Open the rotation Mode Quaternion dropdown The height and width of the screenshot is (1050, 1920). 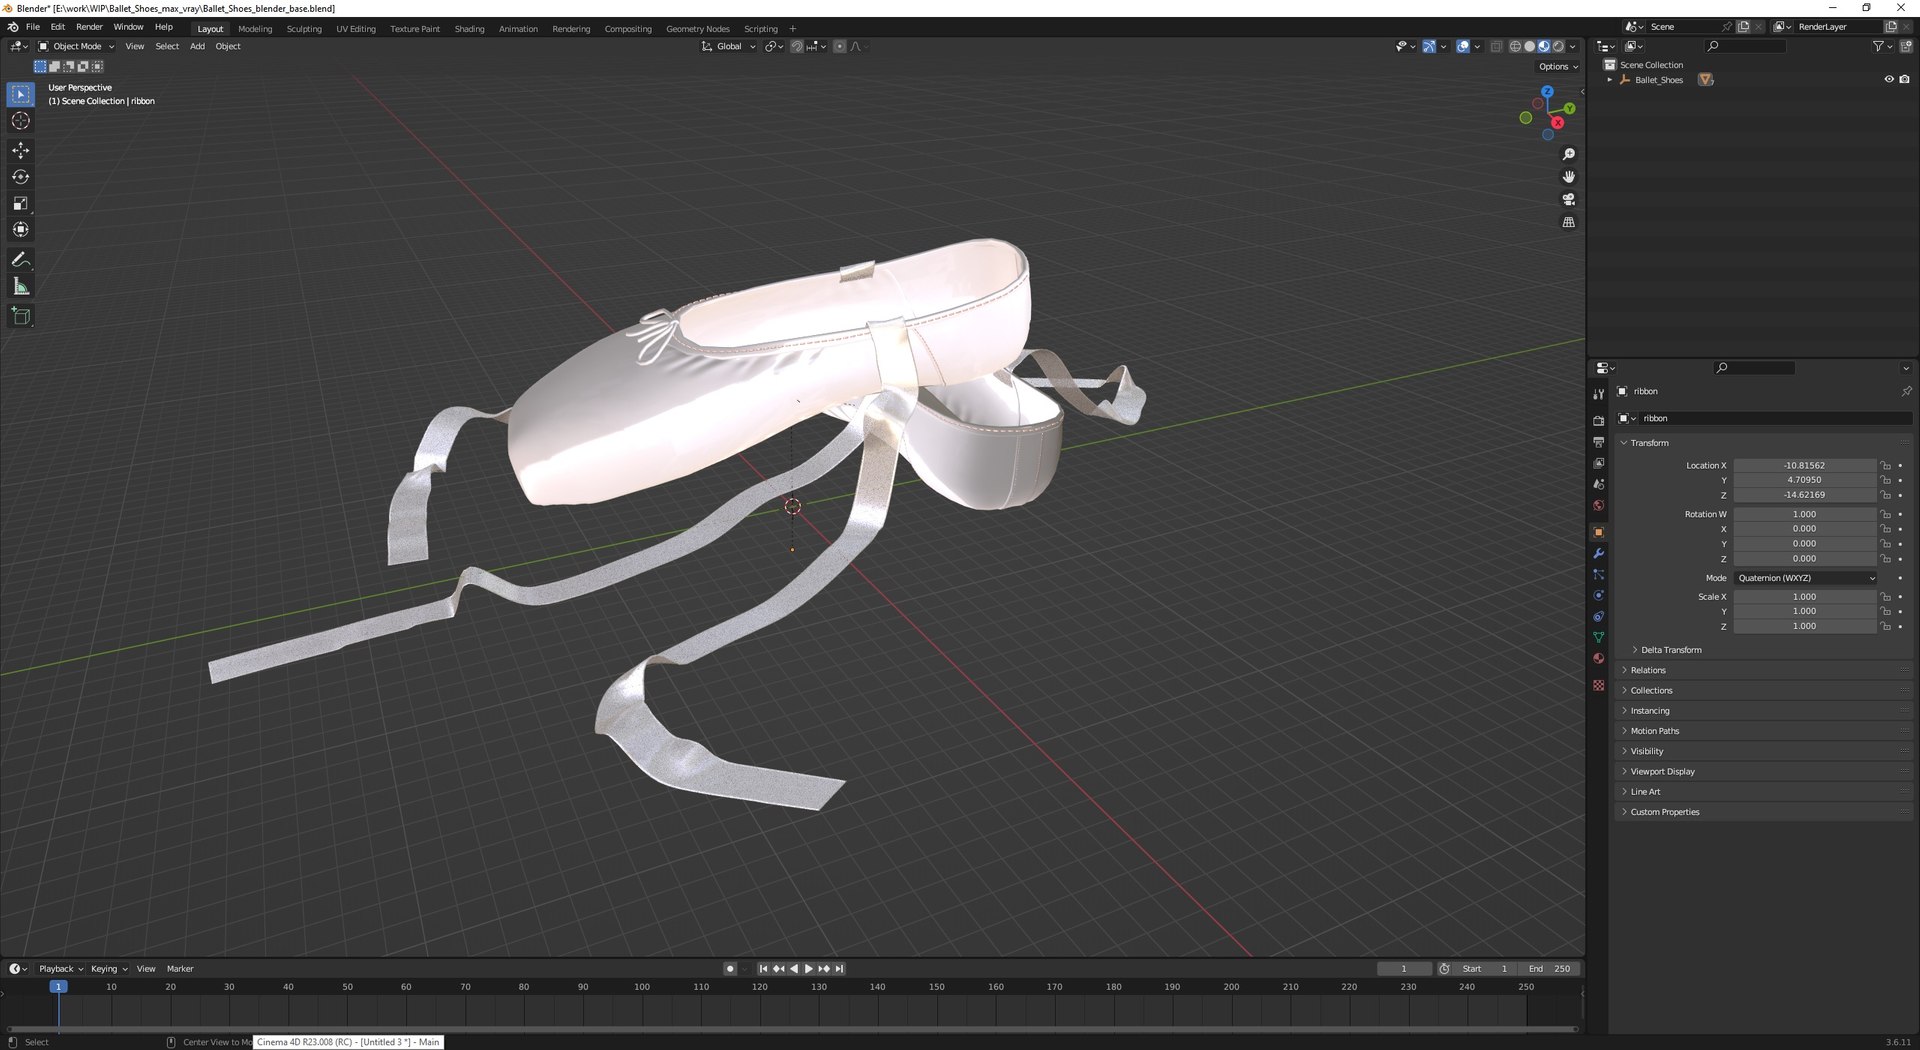click(1805, 578)
